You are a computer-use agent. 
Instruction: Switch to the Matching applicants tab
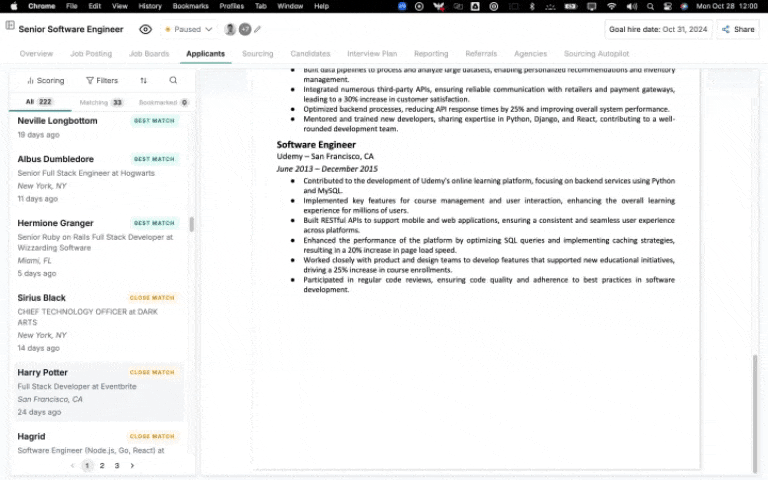click(x=101, y=102)
